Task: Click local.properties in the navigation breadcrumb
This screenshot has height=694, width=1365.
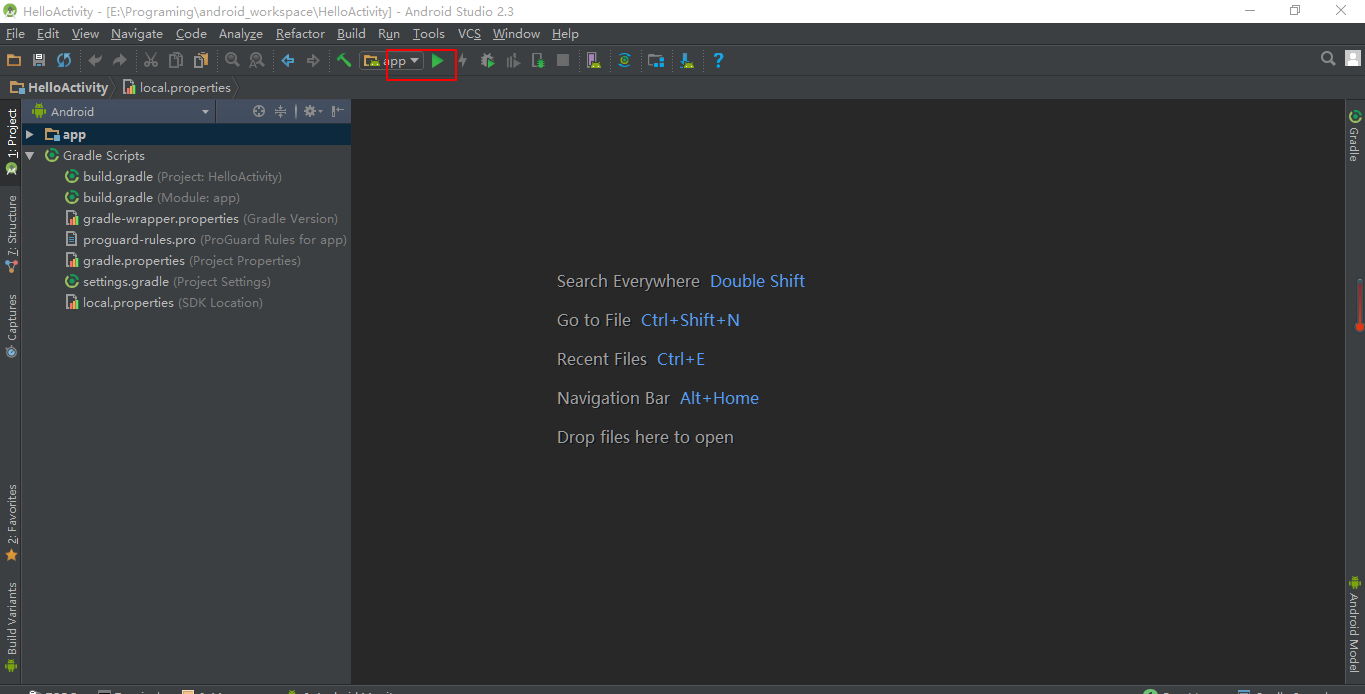Action: click(x=177, y=87)
